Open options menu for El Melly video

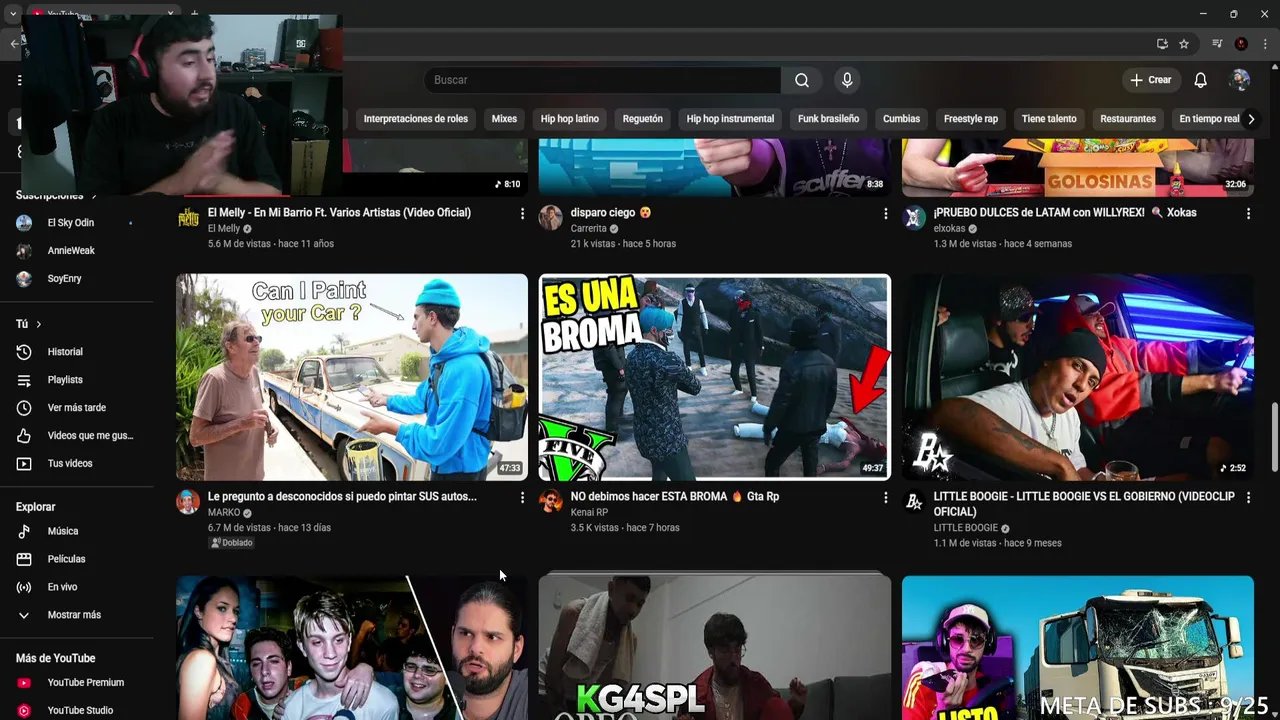(522, 214)
